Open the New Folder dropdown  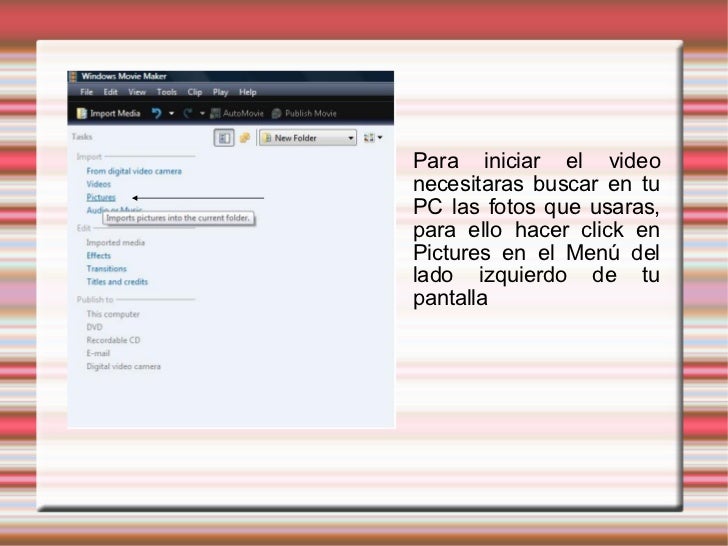click(x=308, y=137)
